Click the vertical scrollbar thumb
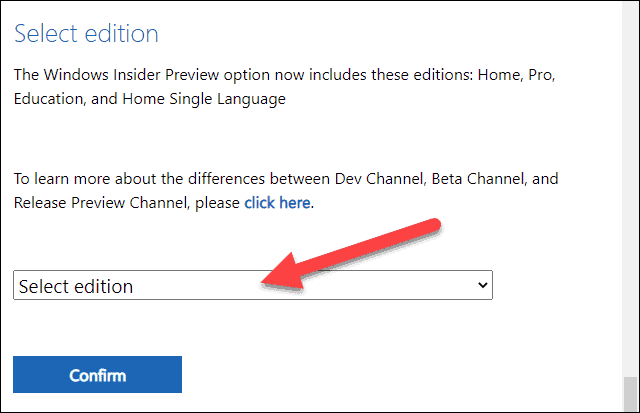This screenshot has height=413, width=640. tap(628, 393)
